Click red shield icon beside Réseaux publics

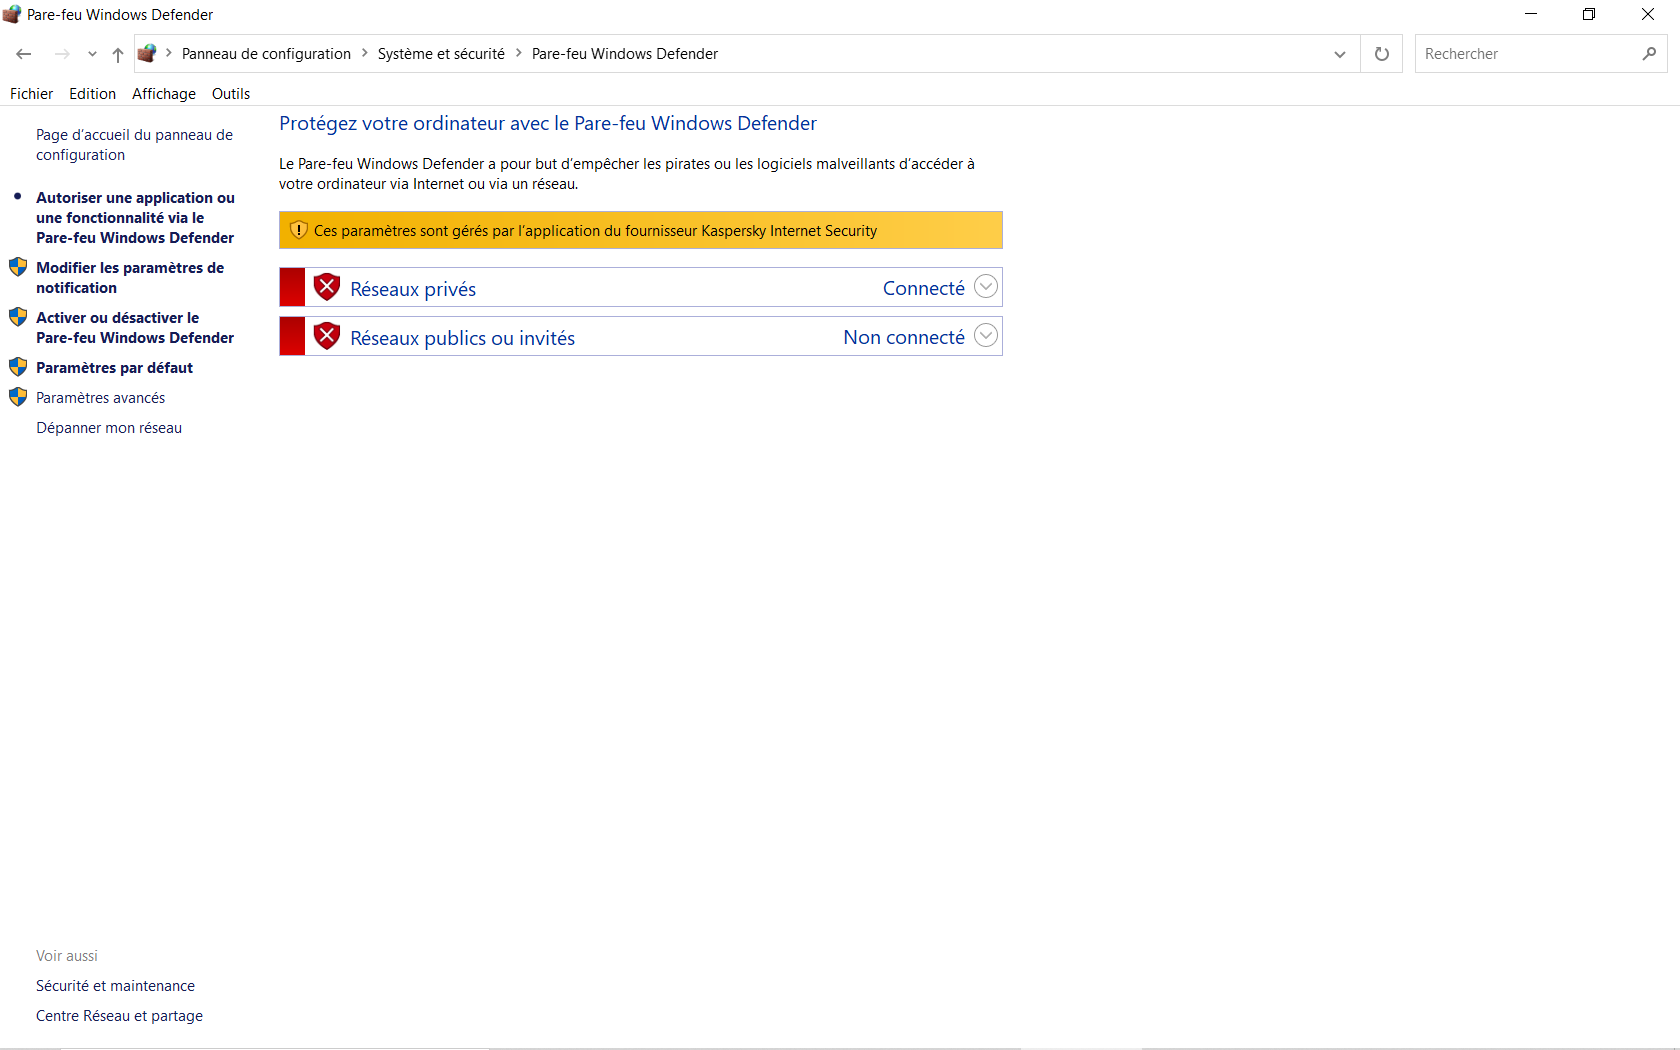327,337
